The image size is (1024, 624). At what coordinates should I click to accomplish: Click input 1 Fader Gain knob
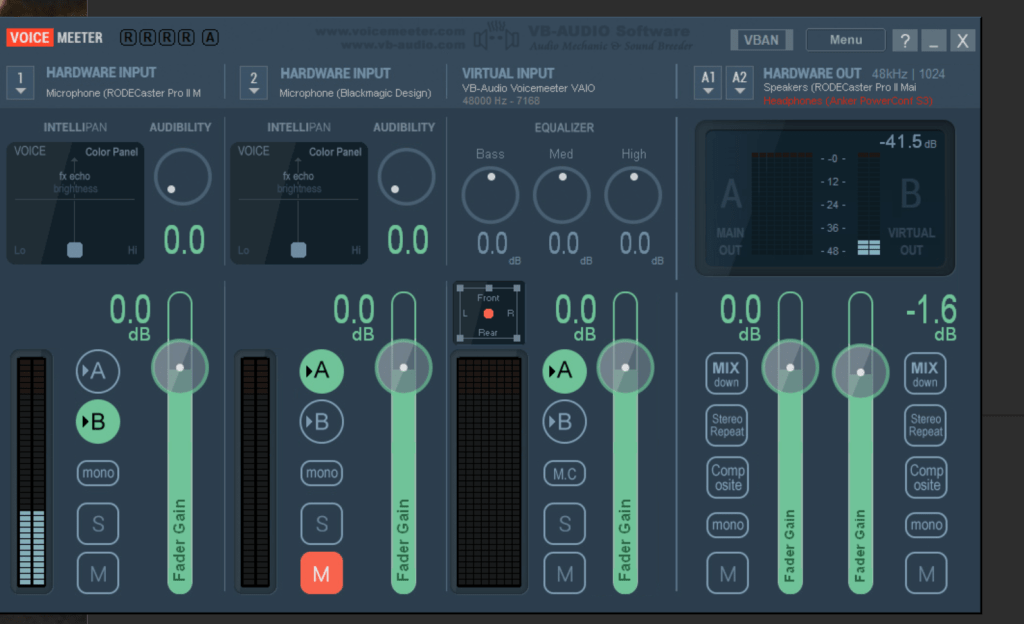(180, 367)
